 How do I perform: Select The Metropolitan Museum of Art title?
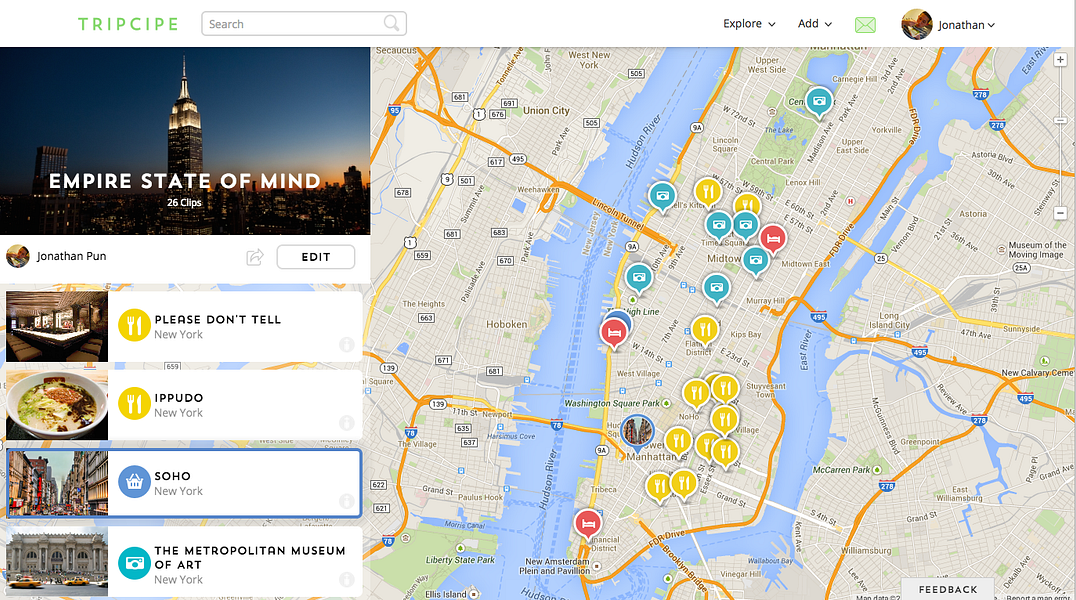[x=250, y=557]
